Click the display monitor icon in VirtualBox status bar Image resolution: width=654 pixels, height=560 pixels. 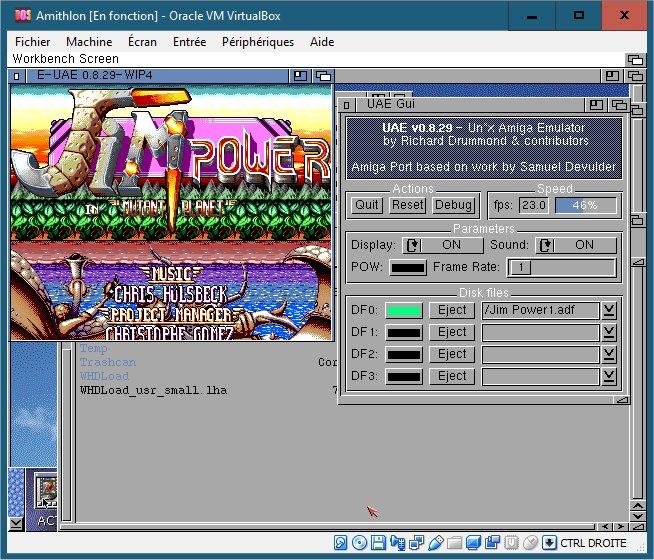pyautogui.click(x=473, y=542)
